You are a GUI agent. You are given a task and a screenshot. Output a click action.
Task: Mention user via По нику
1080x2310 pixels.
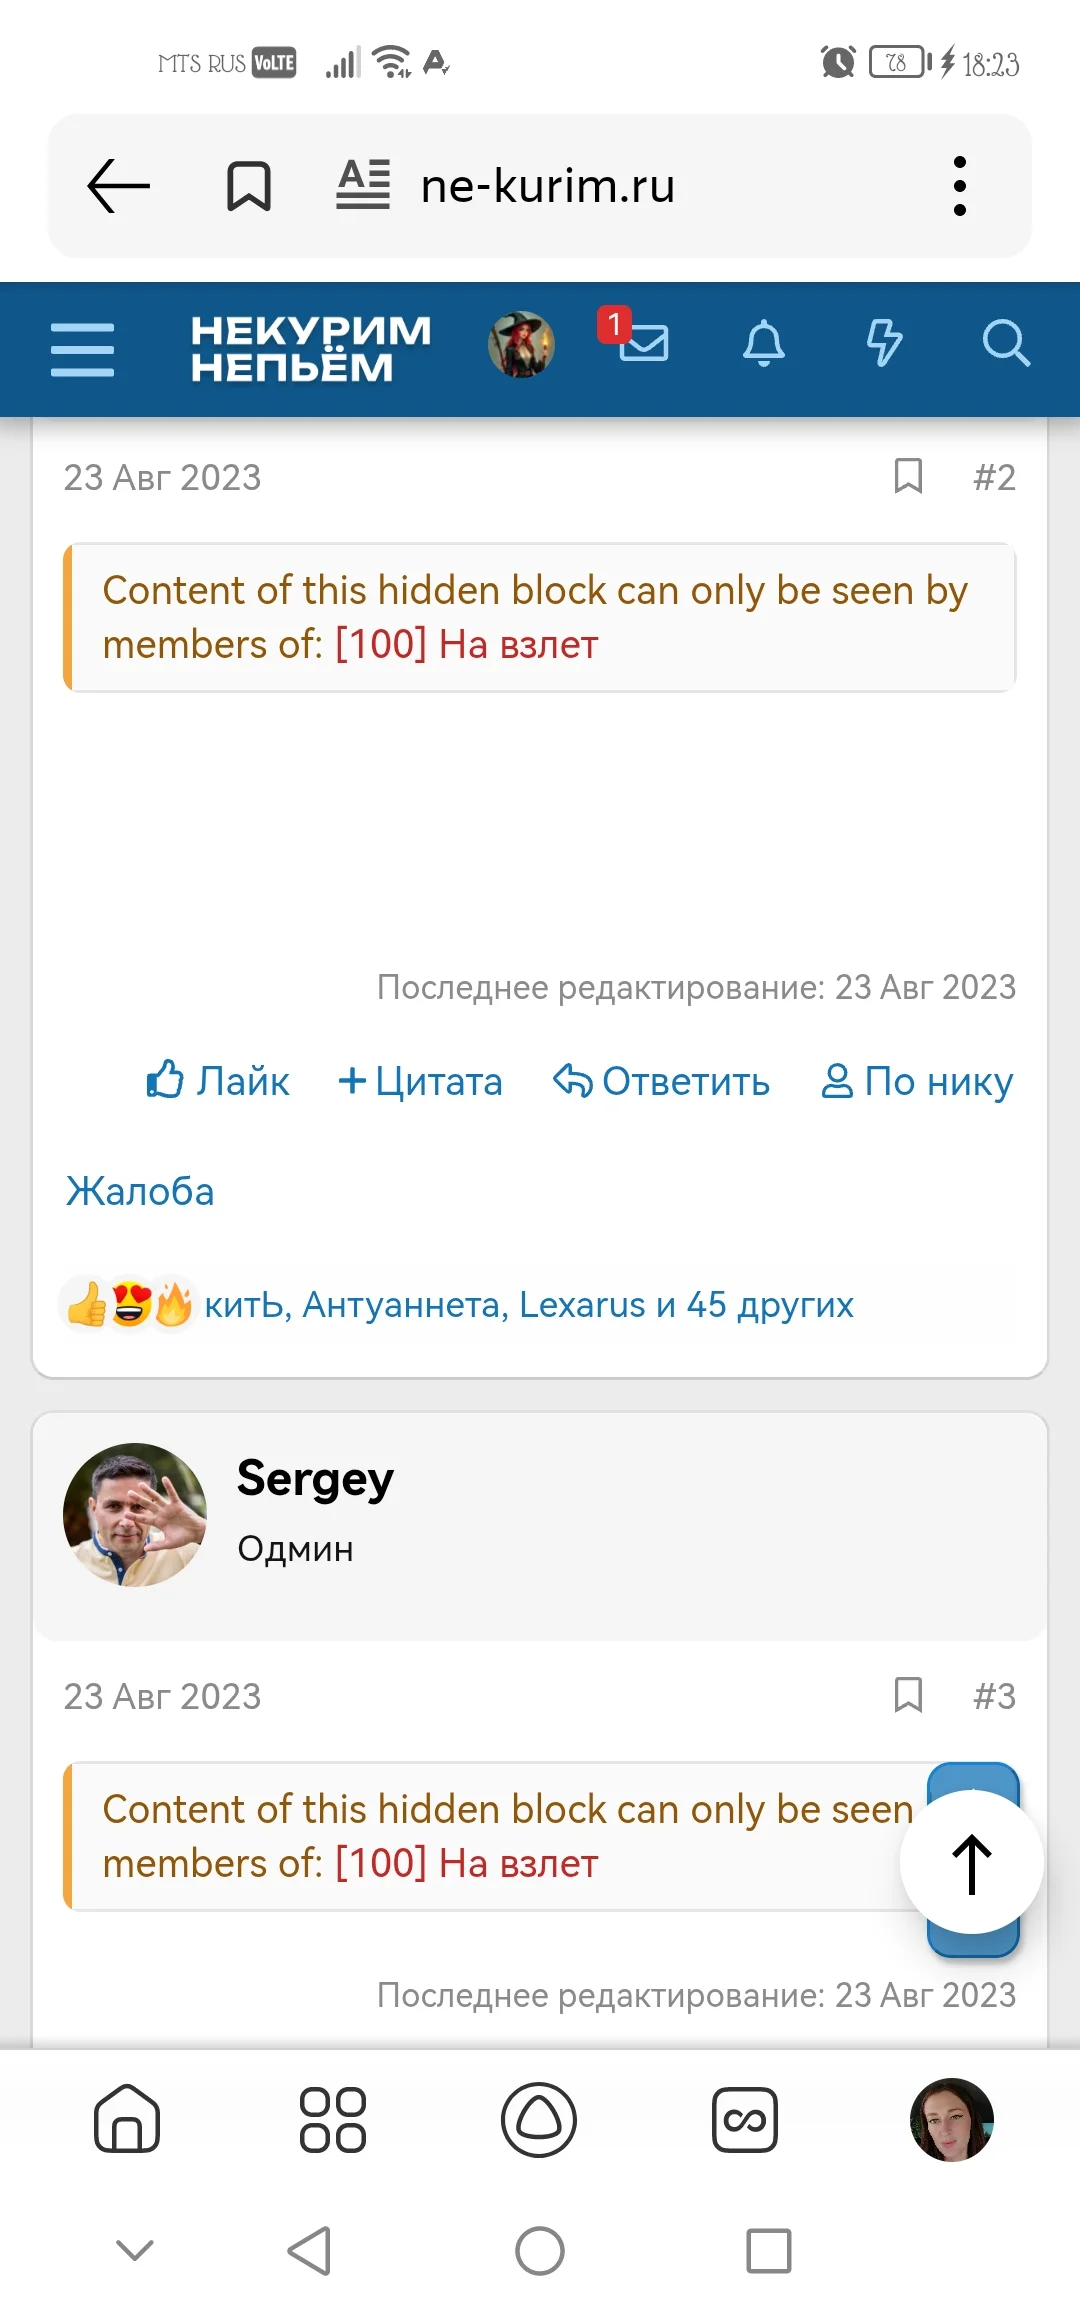click(x=917, y=1081)
